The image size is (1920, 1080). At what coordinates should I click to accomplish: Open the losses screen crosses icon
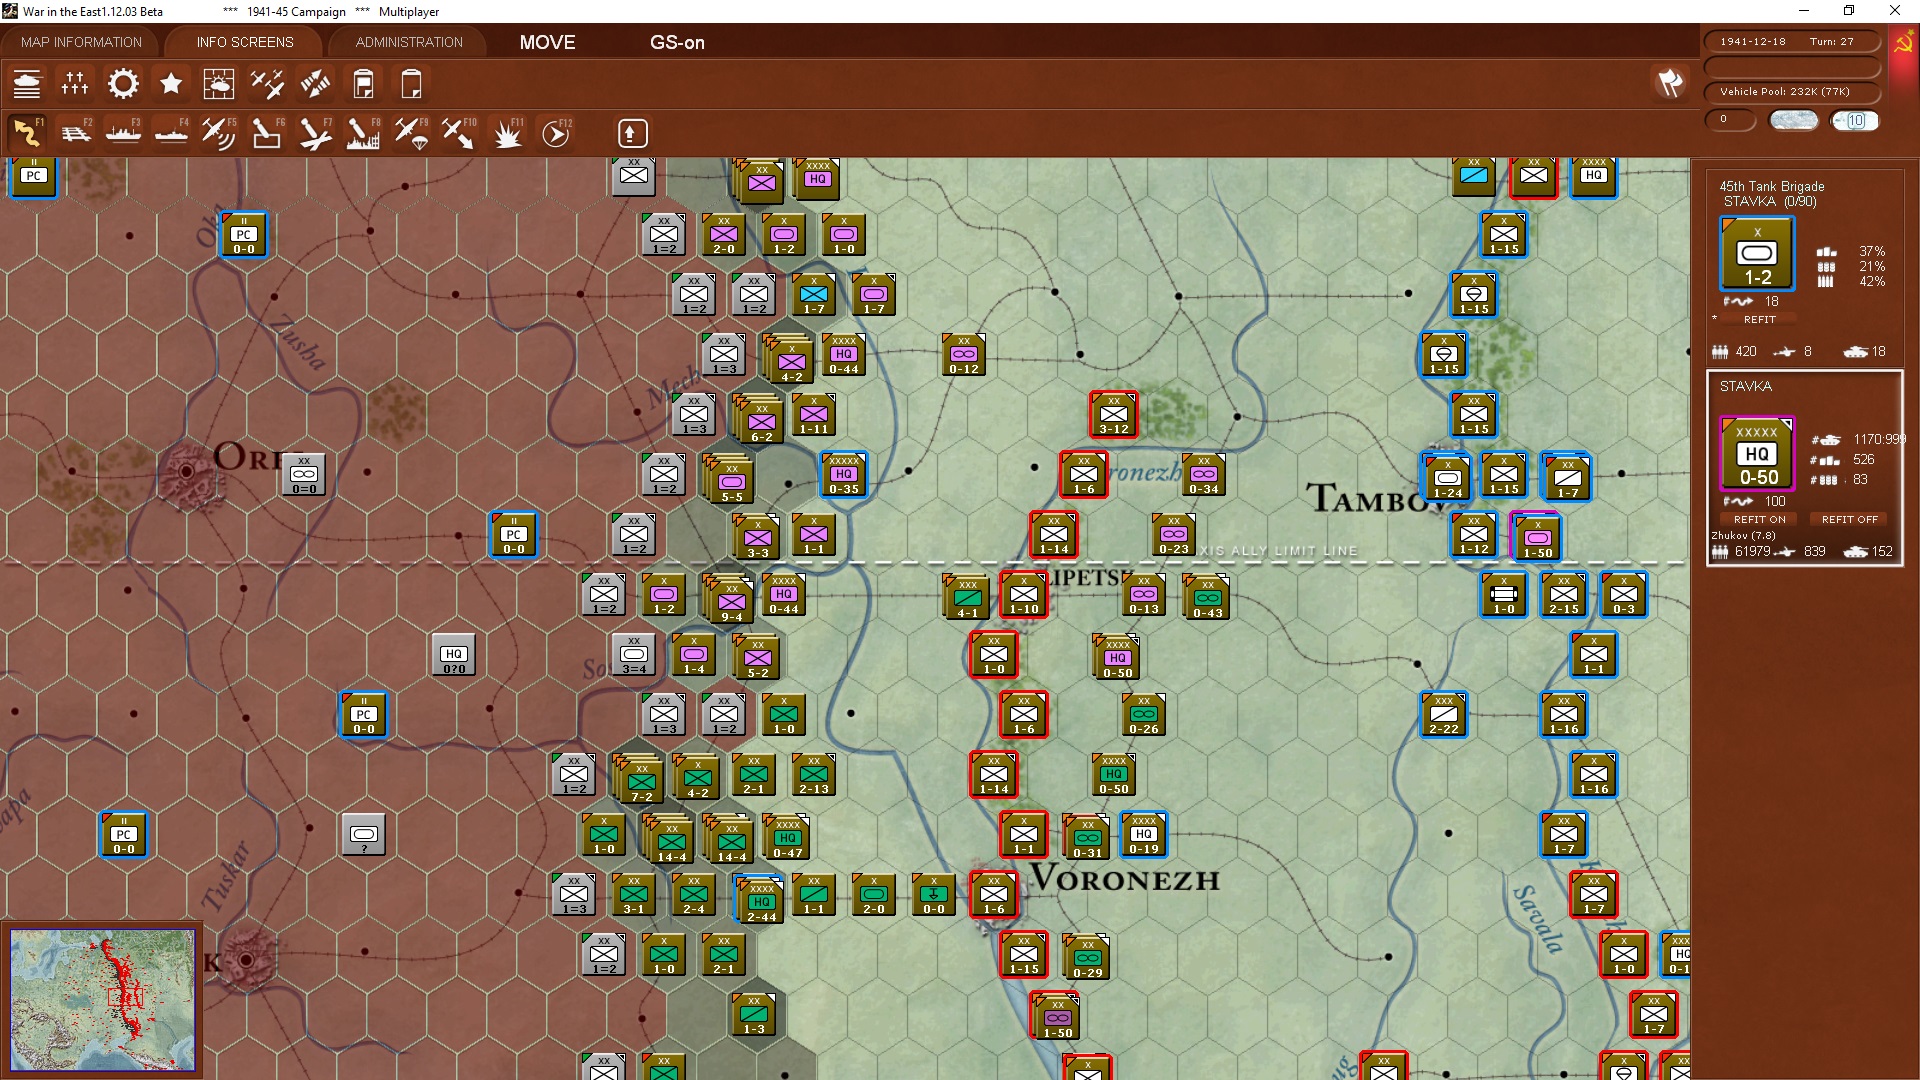[x=75, y=84]
